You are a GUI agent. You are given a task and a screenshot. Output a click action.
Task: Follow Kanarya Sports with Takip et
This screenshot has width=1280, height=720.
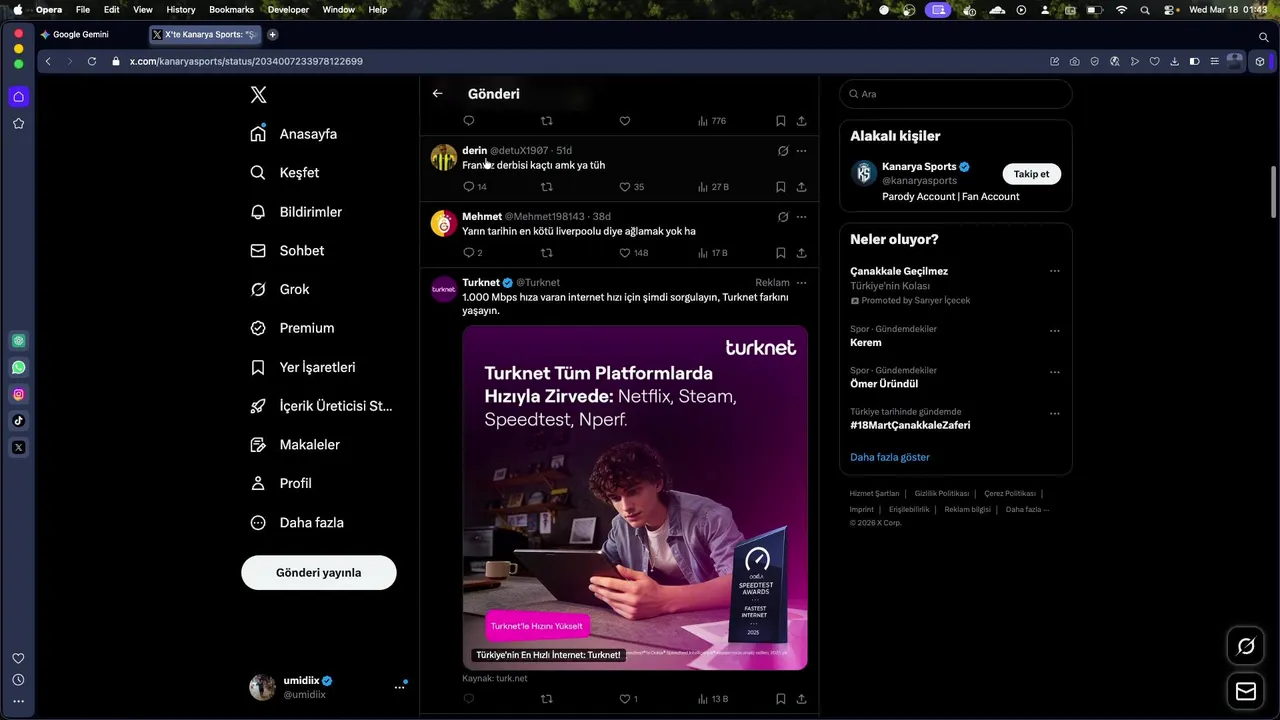tap(1031, 174)
